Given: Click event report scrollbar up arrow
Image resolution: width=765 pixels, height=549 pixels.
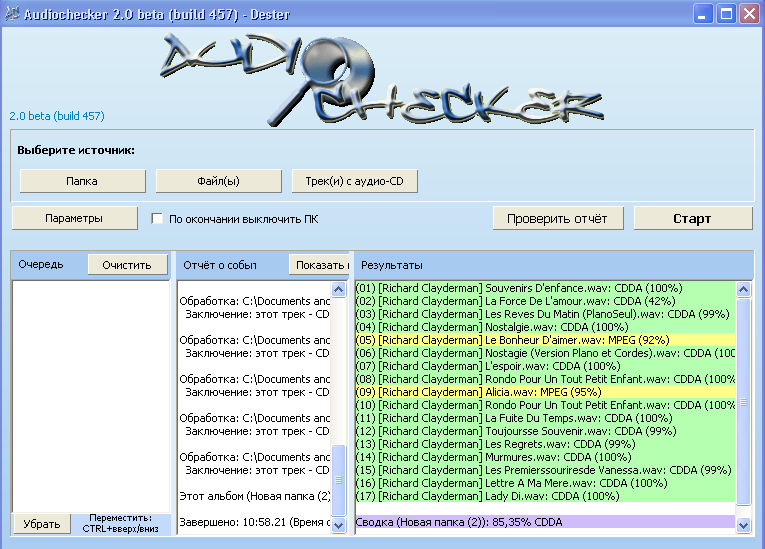Looking at the screenshot, I should pos(338,289).
